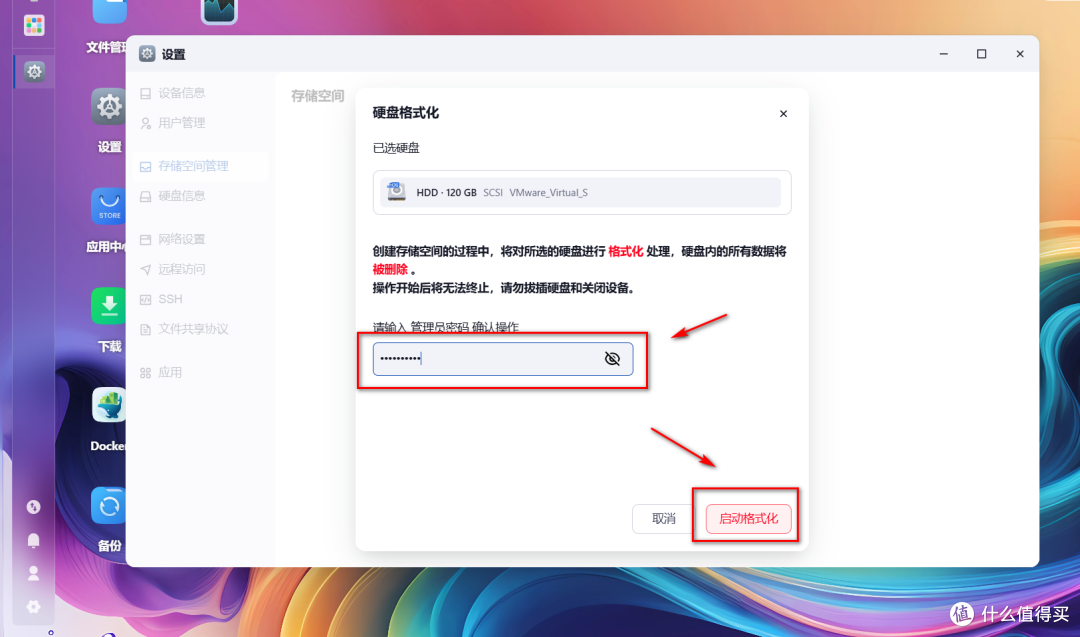Click the round status icon above the bell
Screen dimensions: 1080x637
pos(33,507)
